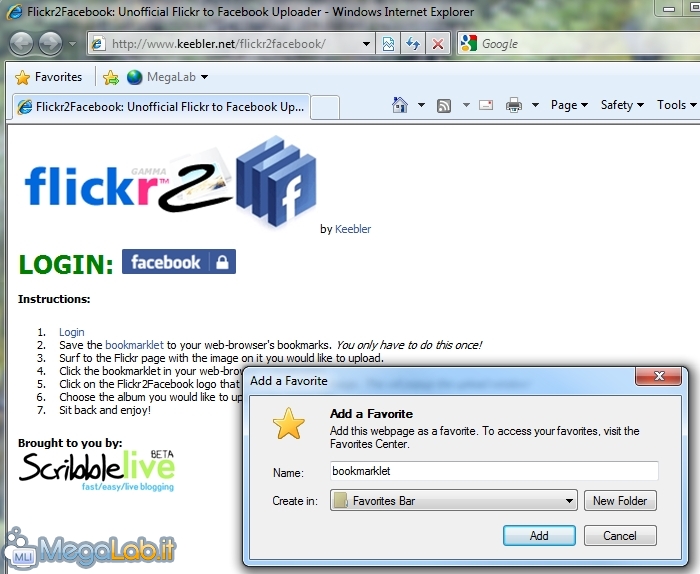Refresh the page with the Refresh icon
The image size is (700, 574).
click(x=413, y=44)
